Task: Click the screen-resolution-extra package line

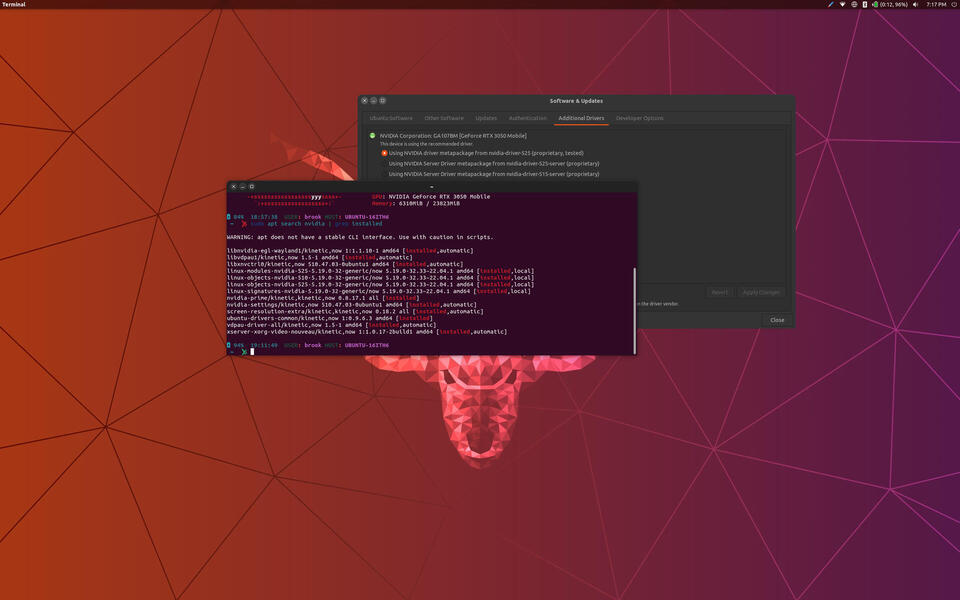Action: point(355,311)
